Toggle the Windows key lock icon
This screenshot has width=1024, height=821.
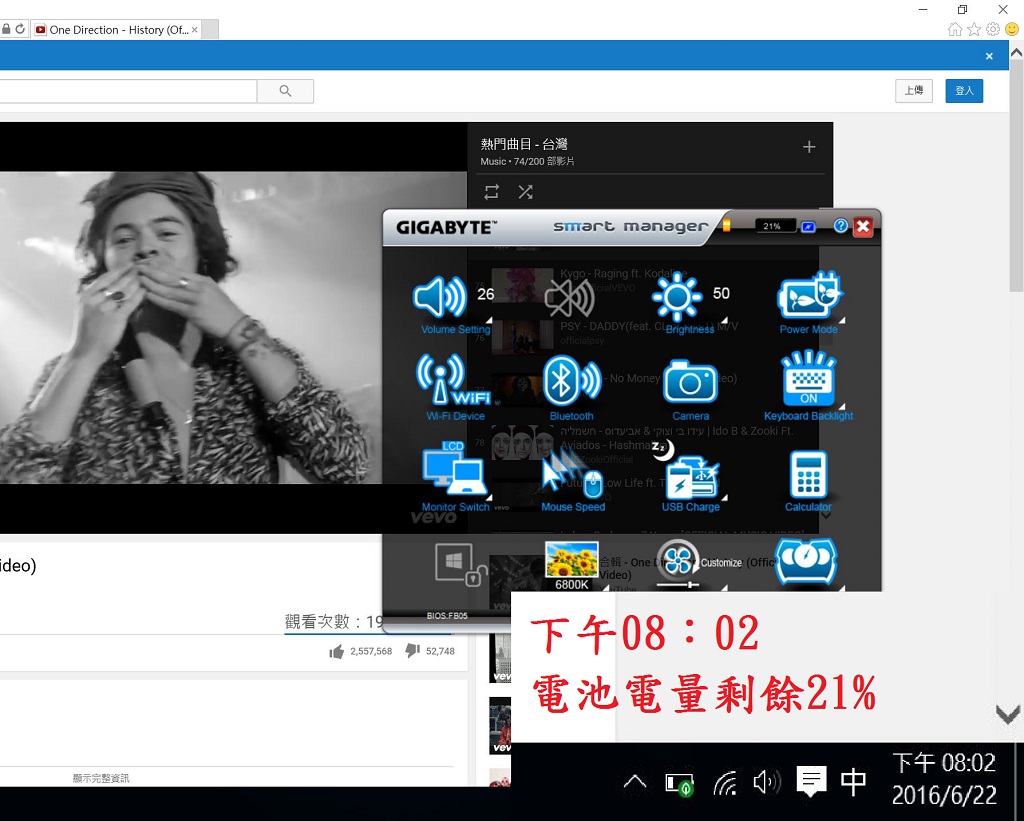(x=461, y=564)
